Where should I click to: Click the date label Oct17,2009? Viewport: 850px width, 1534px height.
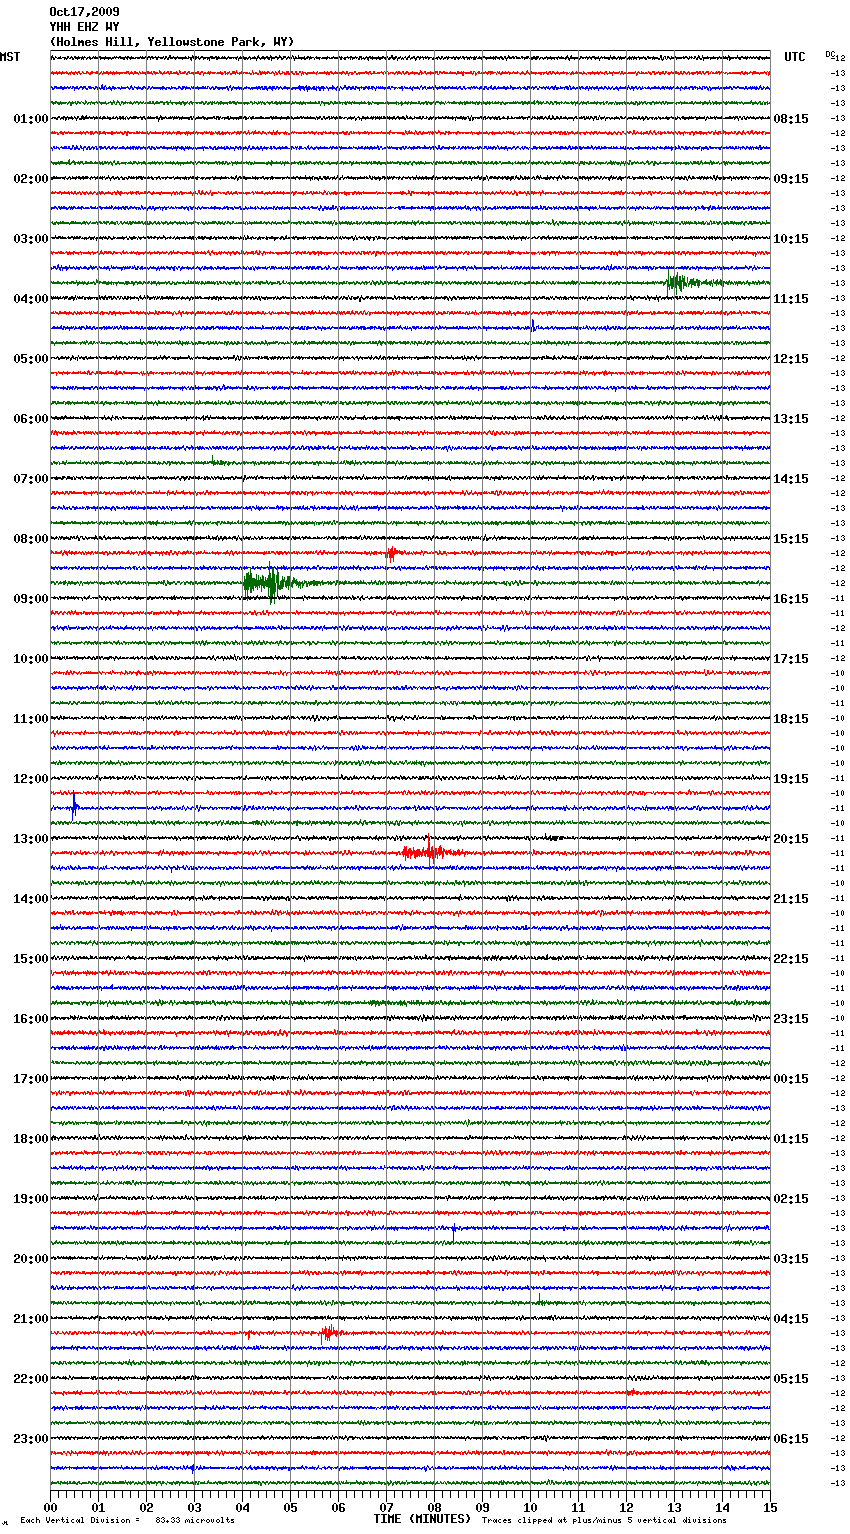click(x=84, y=12)
